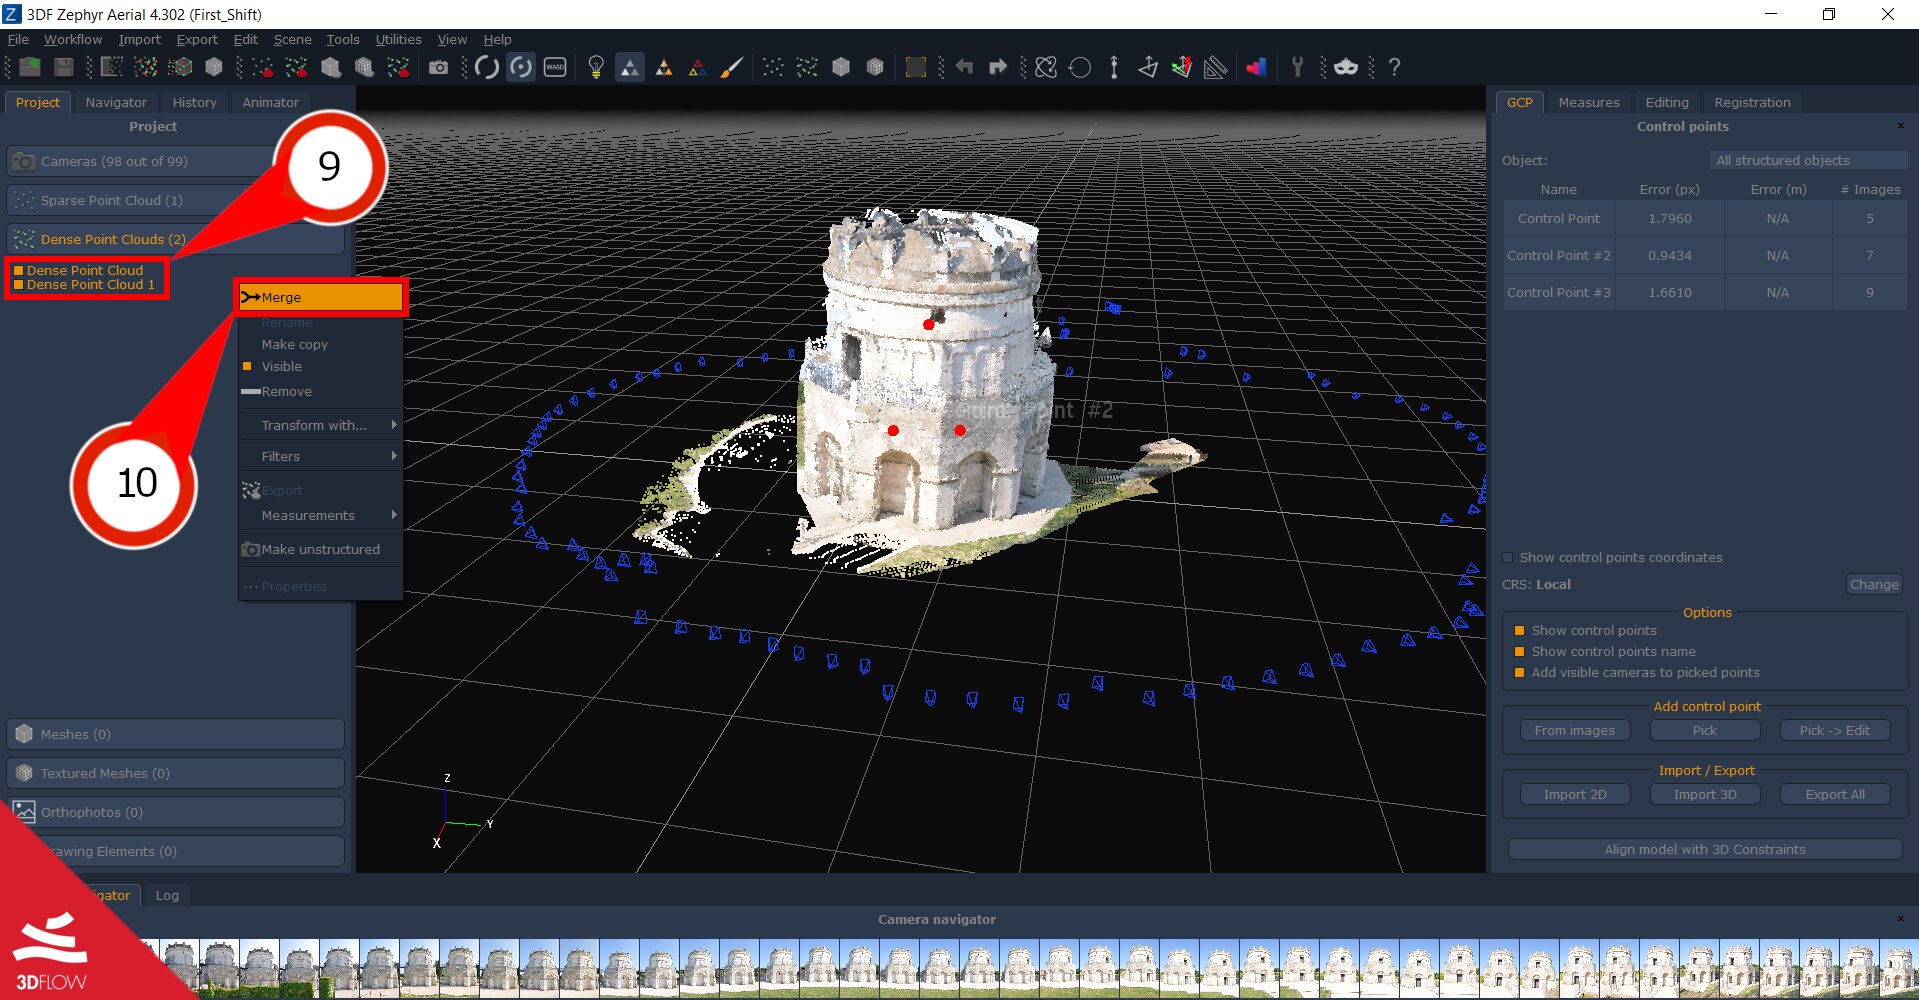The image size is (1919, 1000).
Task: Toggle Show control points option
Action: [1519, 631]
